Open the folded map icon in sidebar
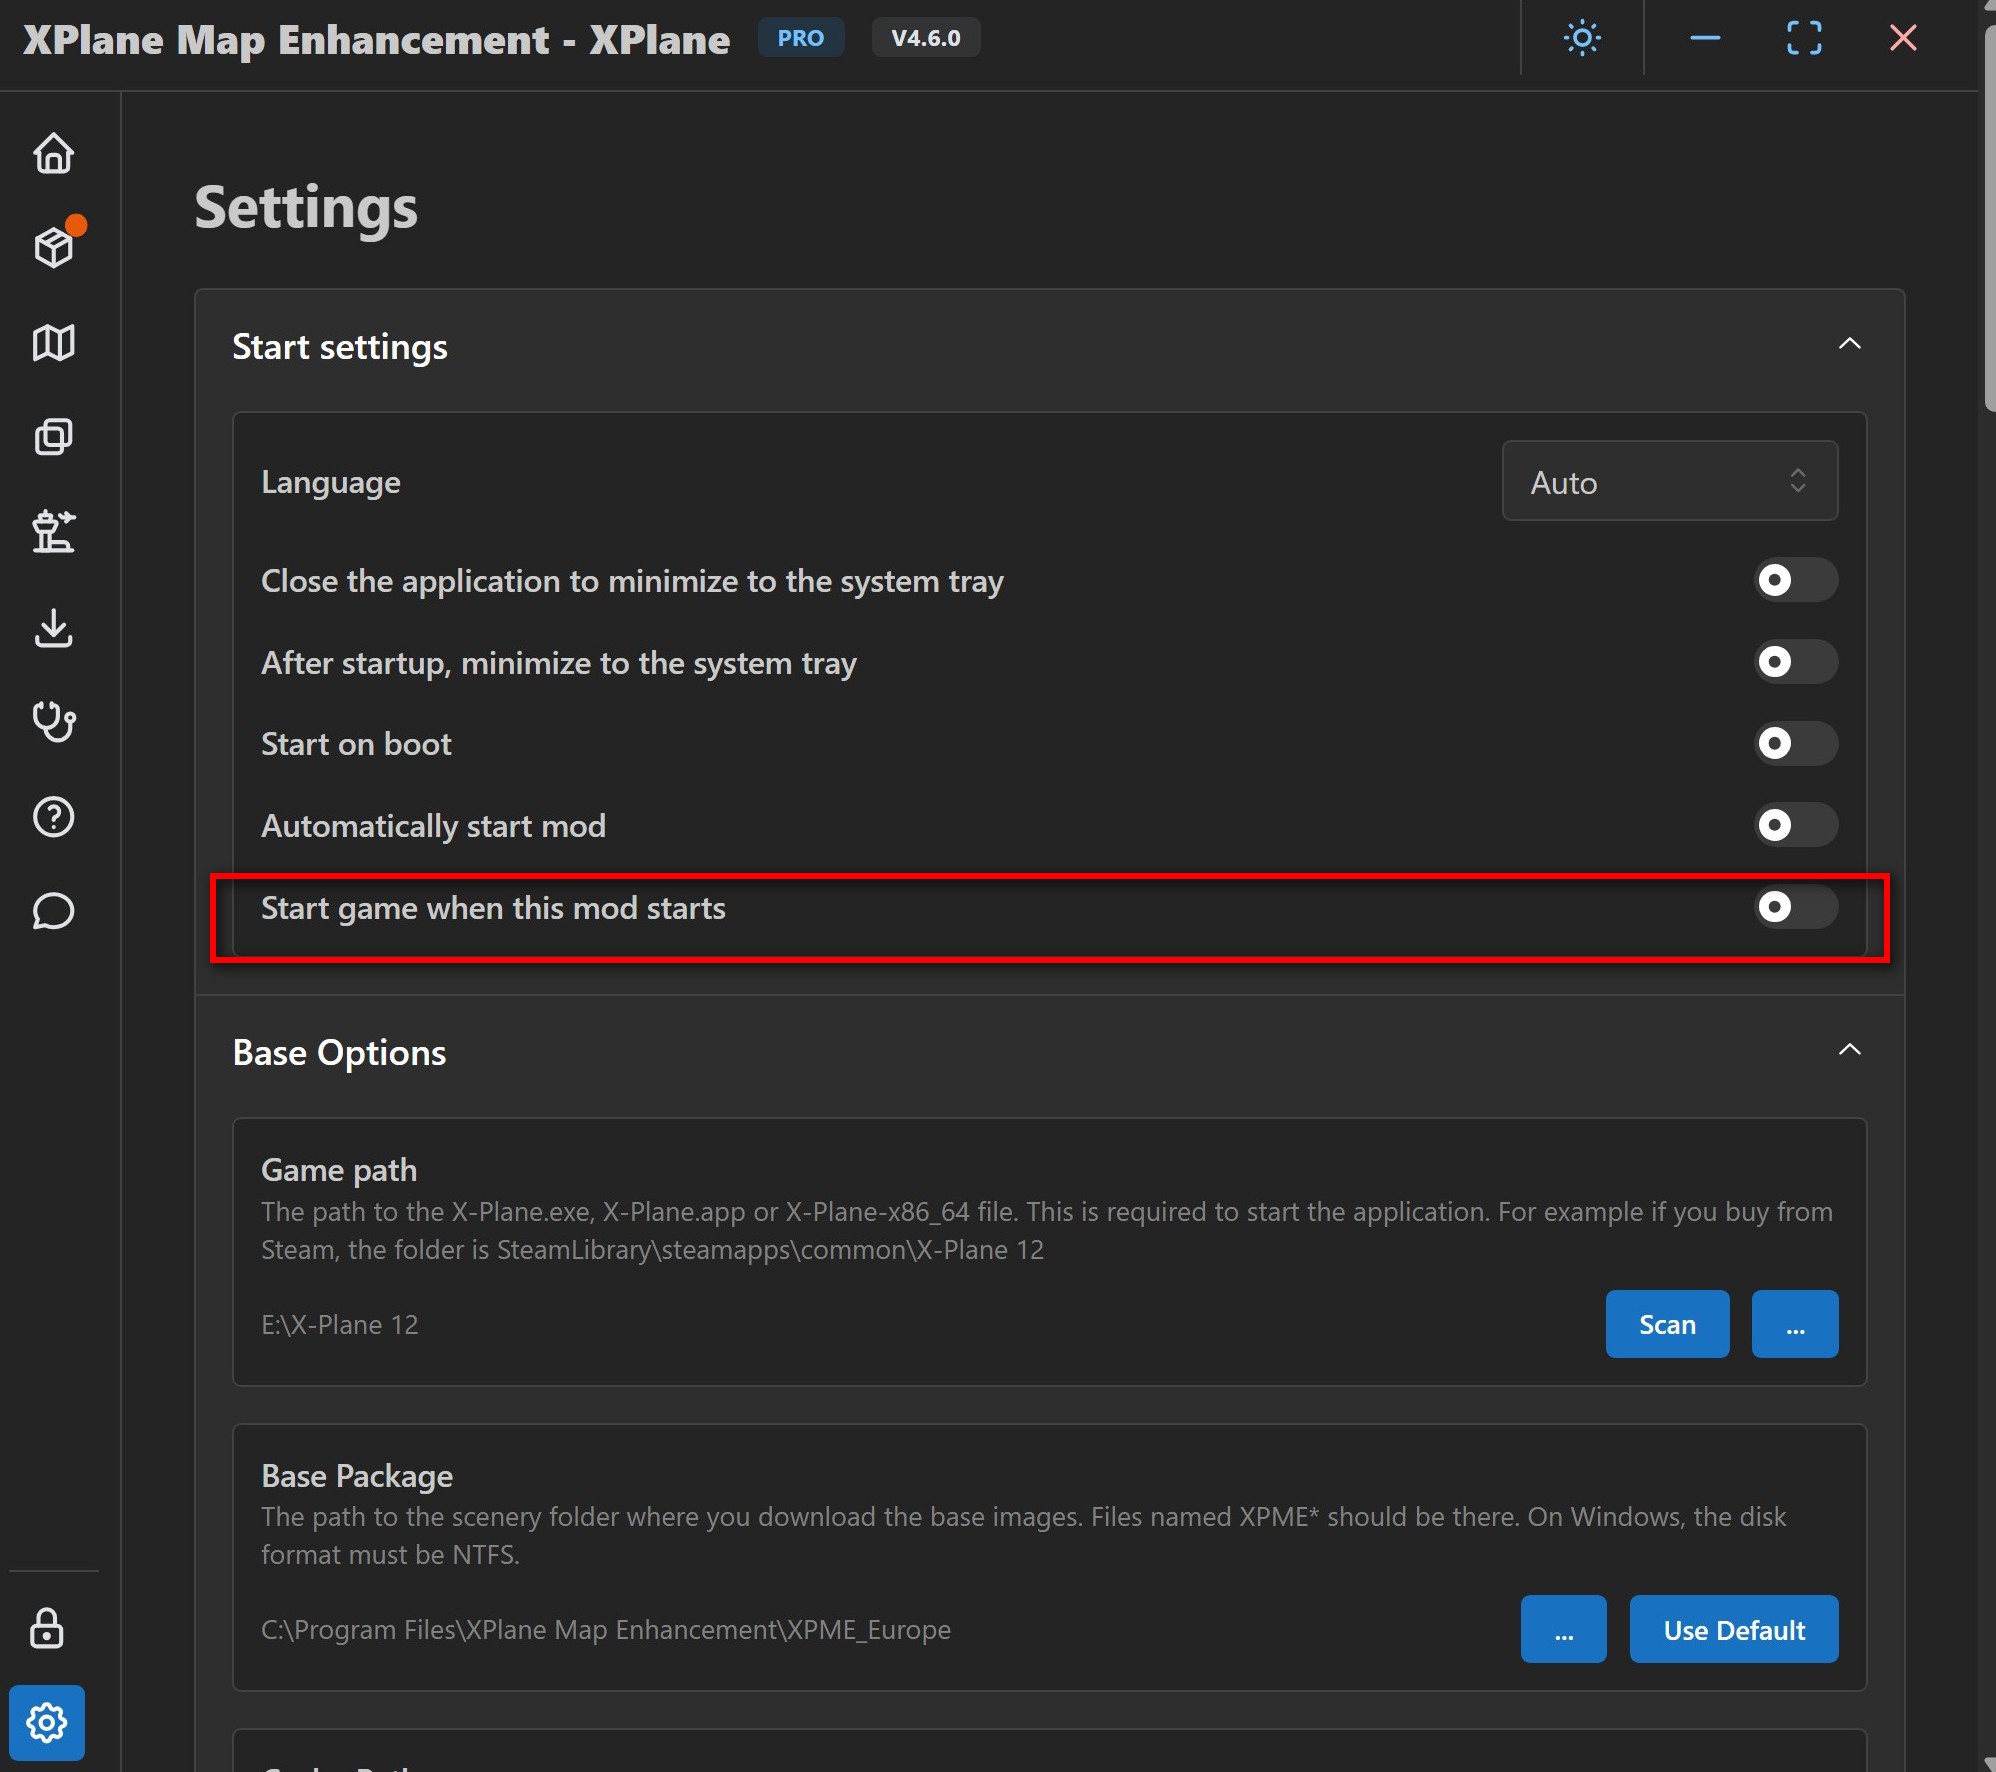1996x1772 pixels. click(x=53, y=342)
